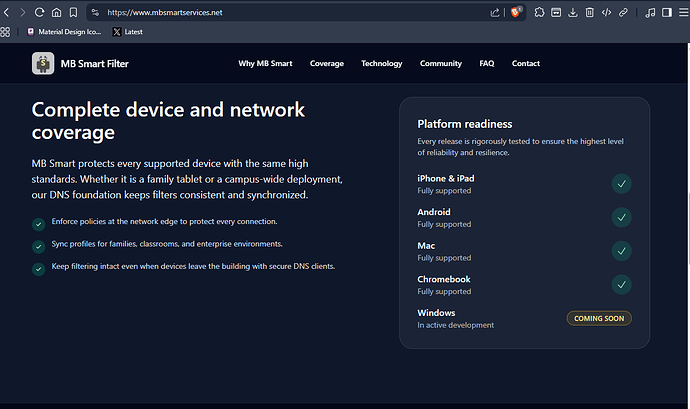
Task: Open the Community nav item
Action: [x=440, y=63]
